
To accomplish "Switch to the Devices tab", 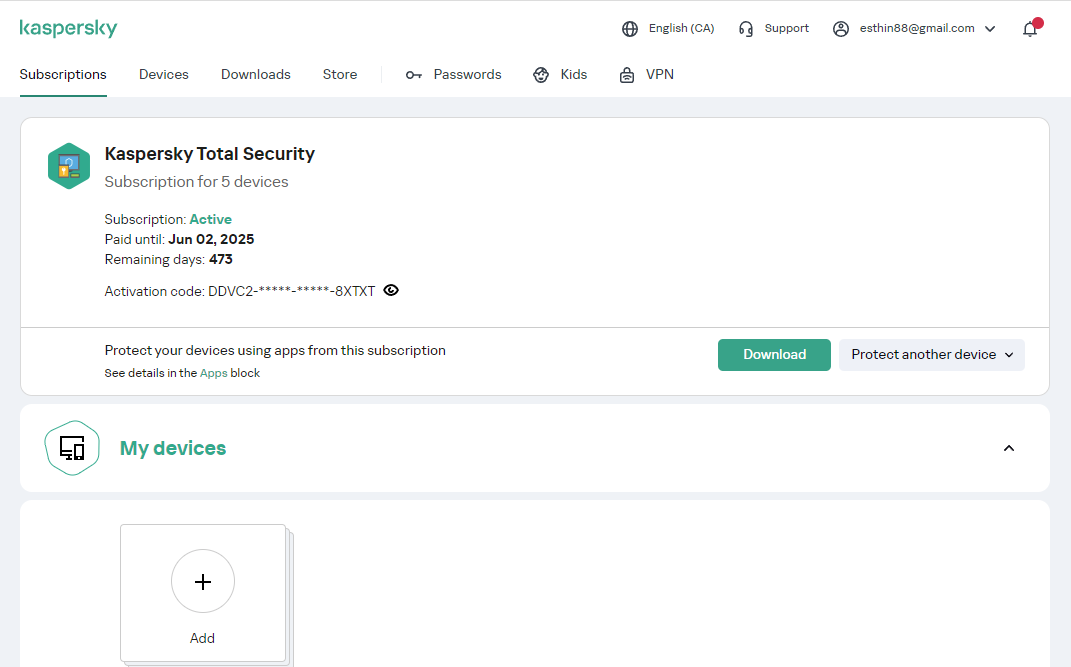I will click(x=164, y=75).
